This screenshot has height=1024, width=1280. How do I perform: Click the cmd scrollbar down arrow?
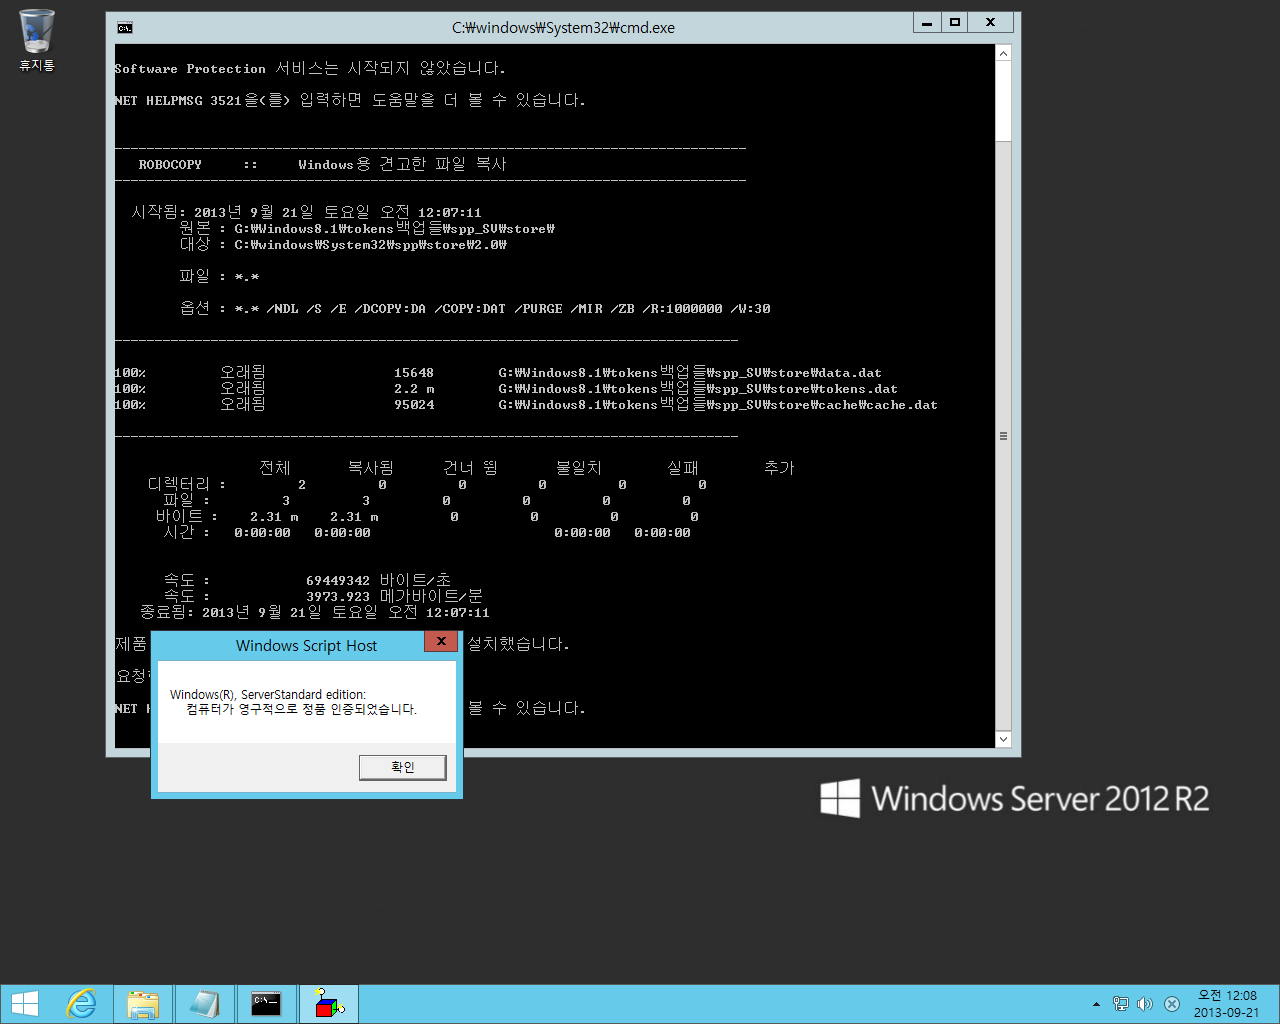click(x=1003, y=739)
